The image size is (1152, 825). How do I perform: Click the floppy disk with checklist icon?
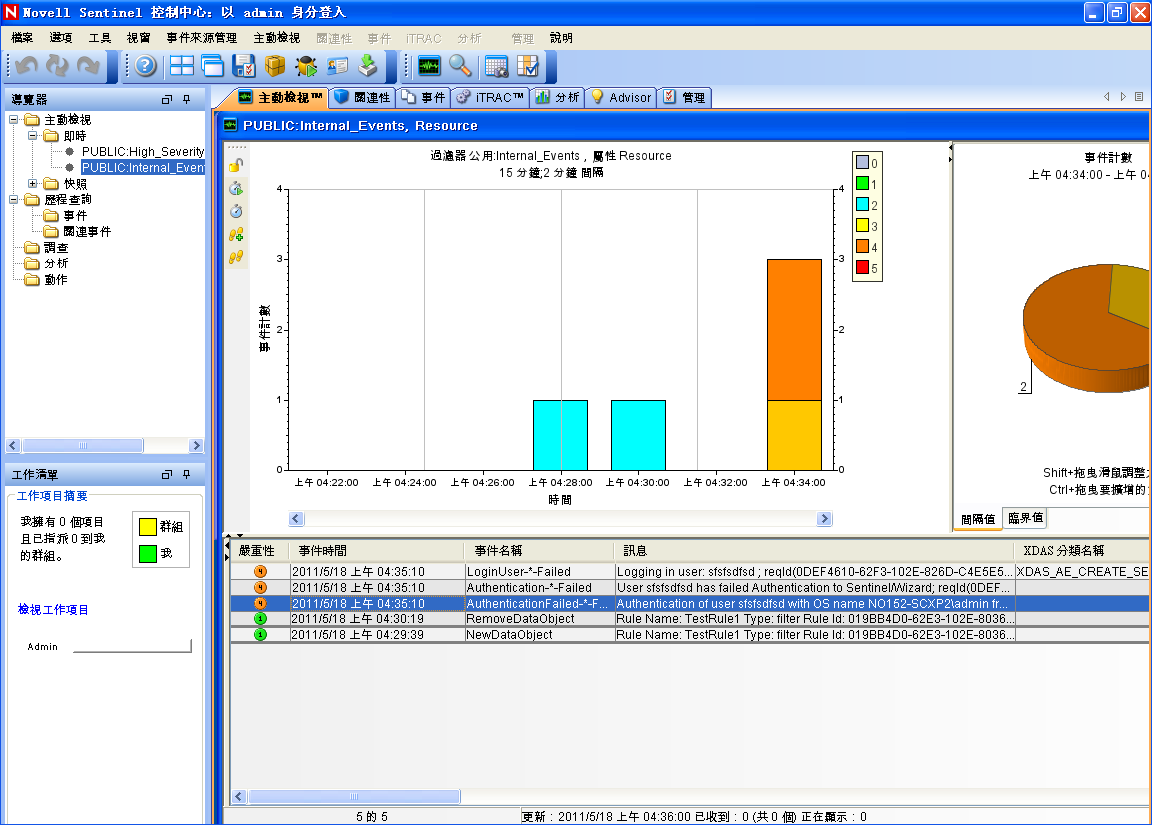click(x=243, y=66)
